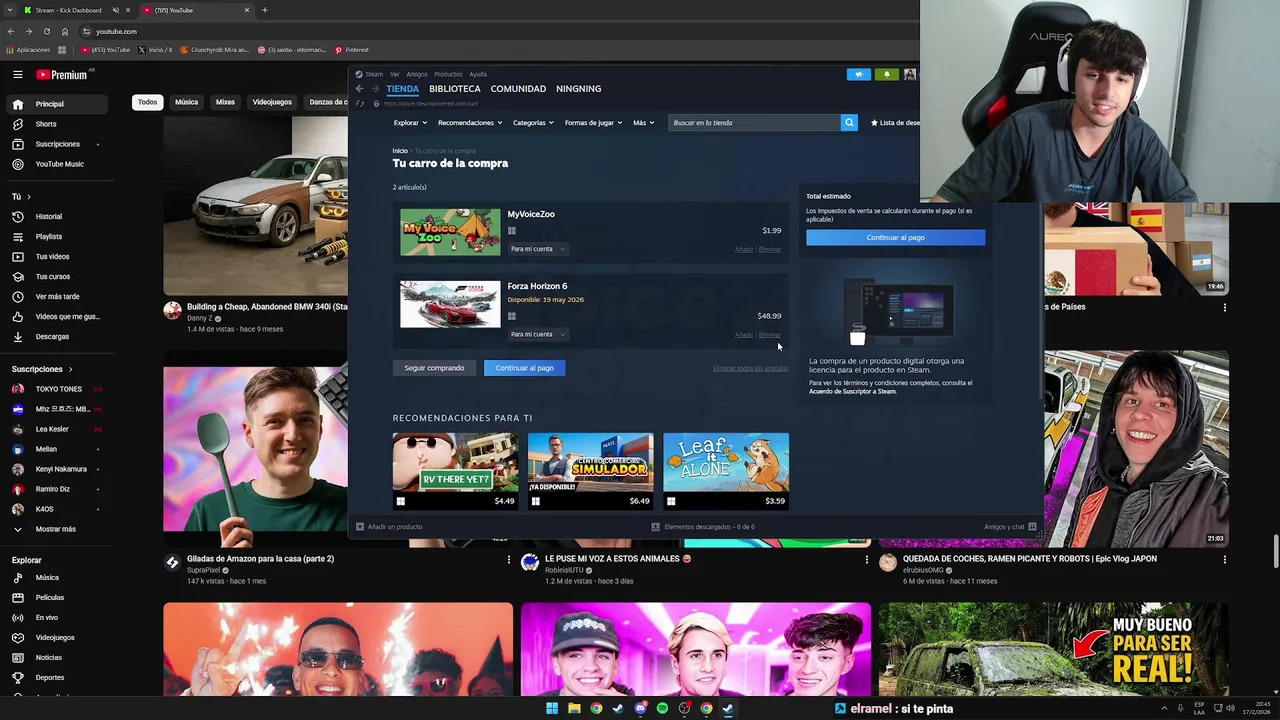Go forward with Steam's forward arrow

coord(375,89)
